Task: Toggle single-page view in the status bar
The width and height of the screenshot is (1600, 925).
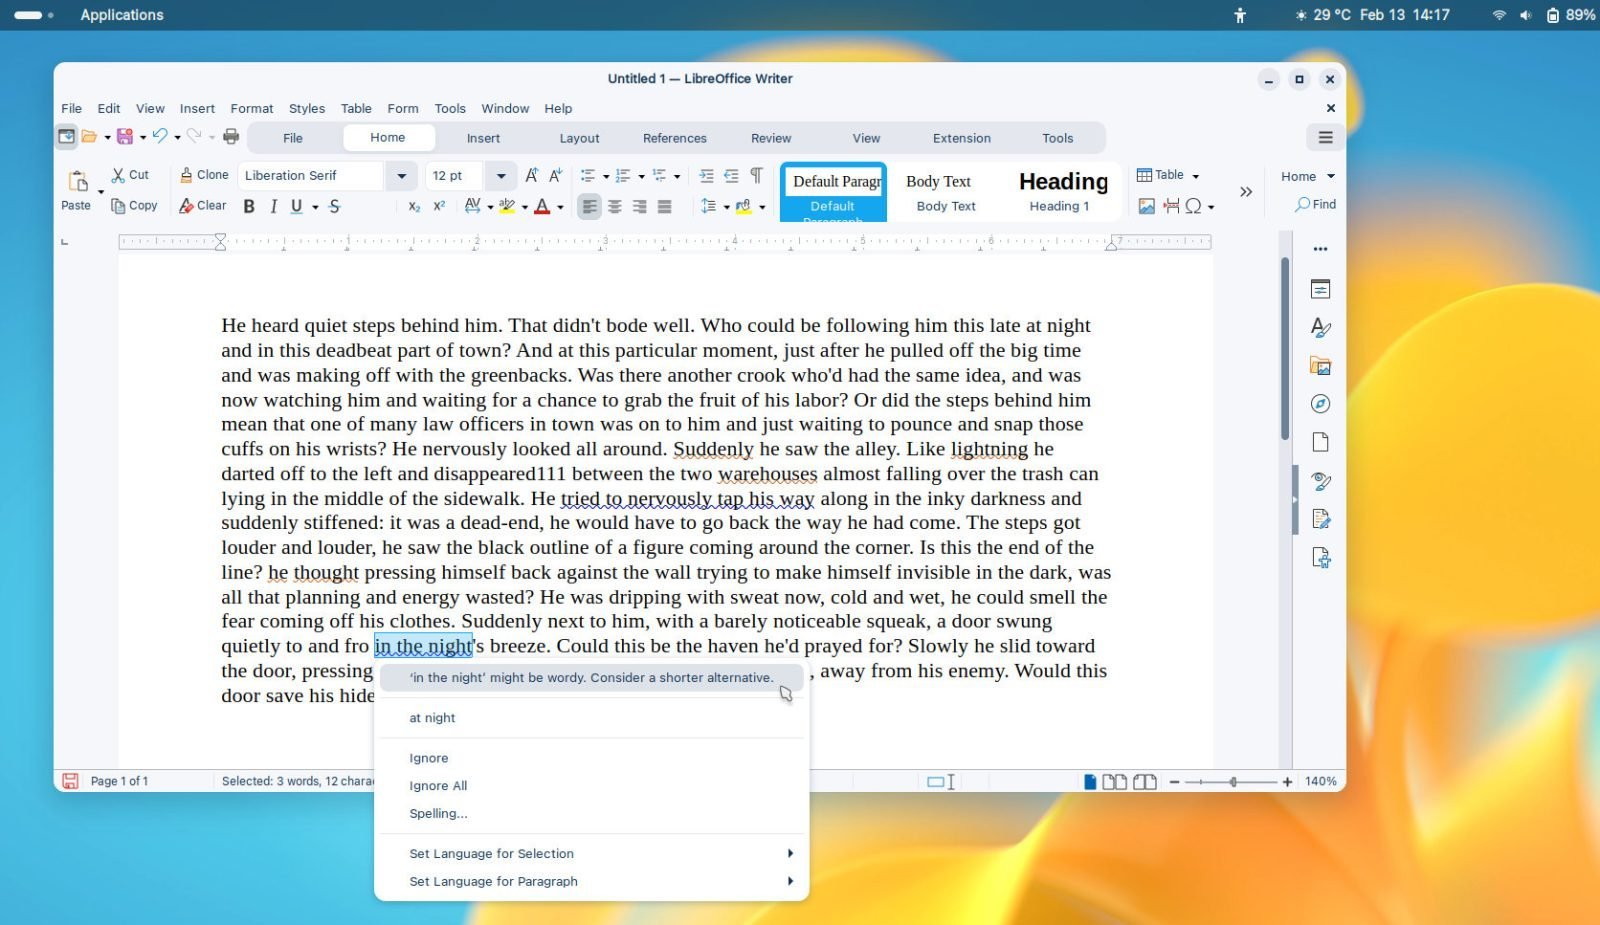Action: (x=1089, y=781)
